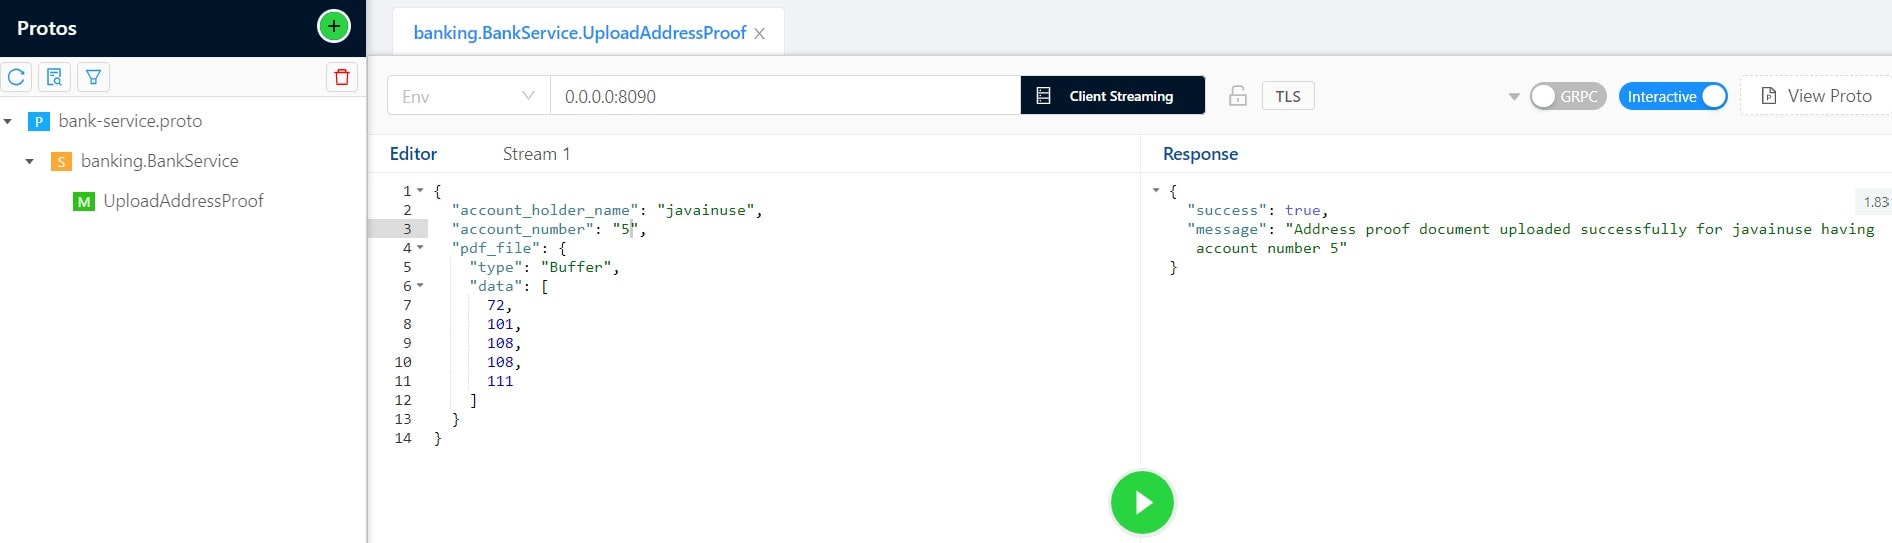Image resolution: width=1892 pixels, height=543 pixels.
Task: Open the Env dropdown
Action: click(468, 96)
